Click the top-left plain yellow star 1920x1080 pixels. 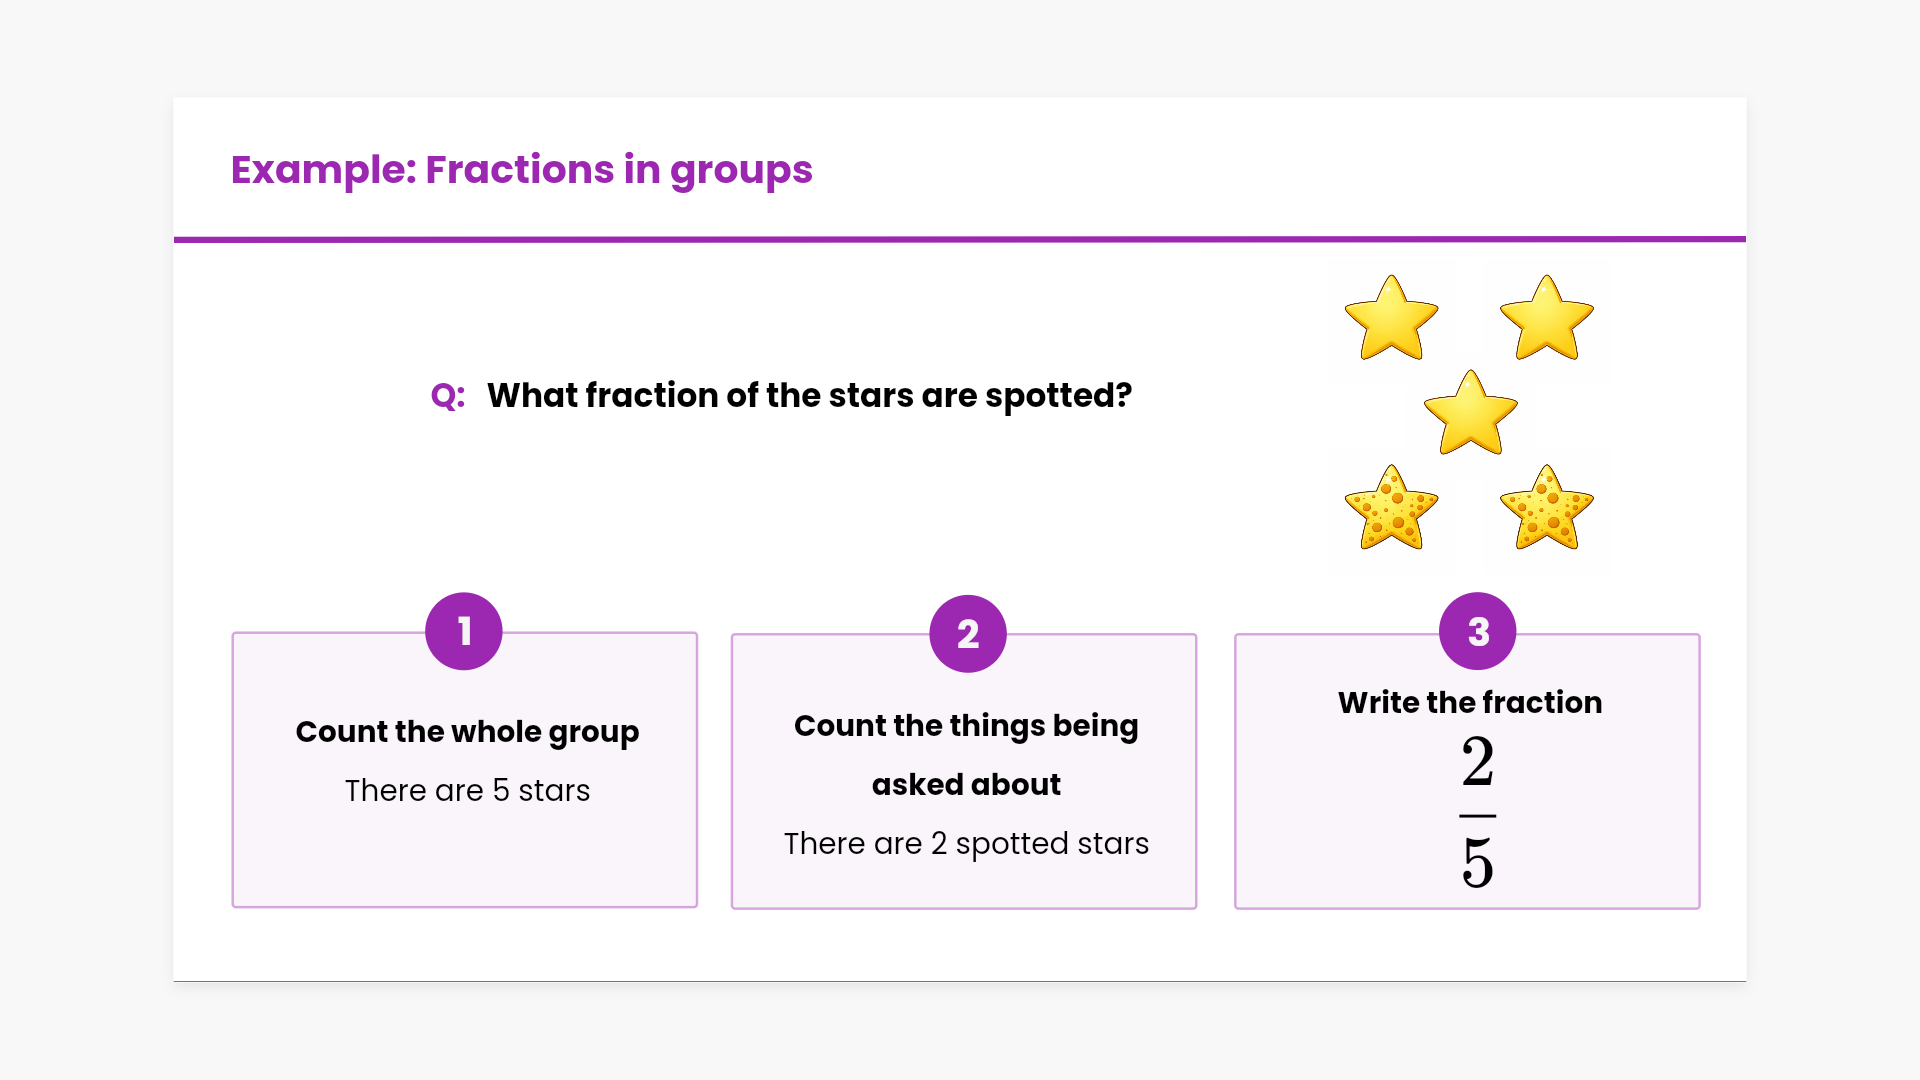(1391, 320)
